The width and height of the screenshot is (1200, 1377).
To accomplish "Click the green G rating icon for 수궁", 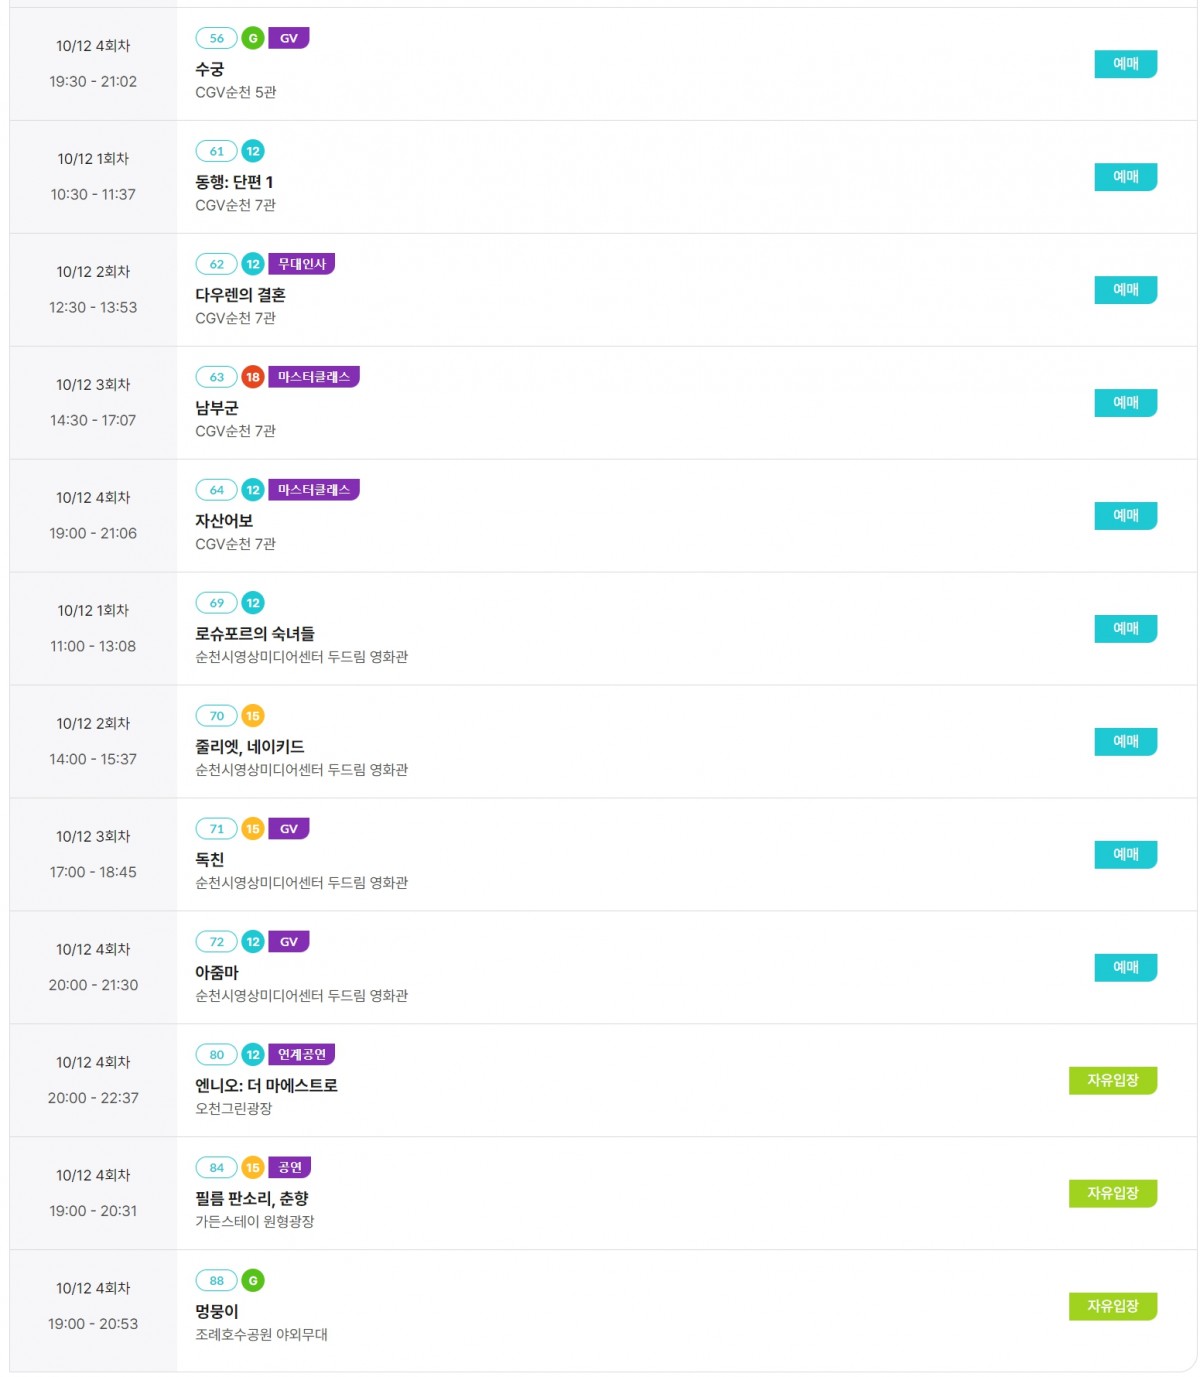I will coord(253,39).
